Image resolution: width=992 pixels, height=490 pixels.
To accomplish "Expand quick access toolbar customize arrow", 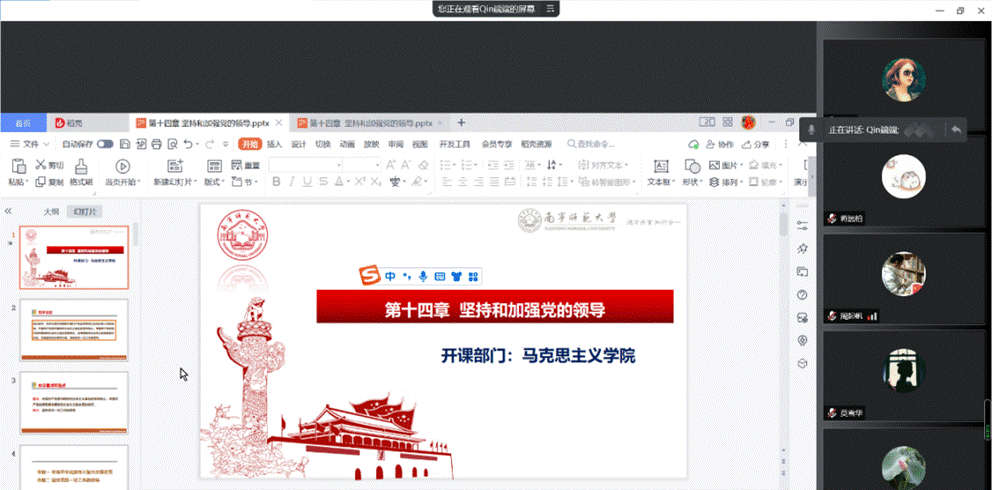I will coord(226,144).
